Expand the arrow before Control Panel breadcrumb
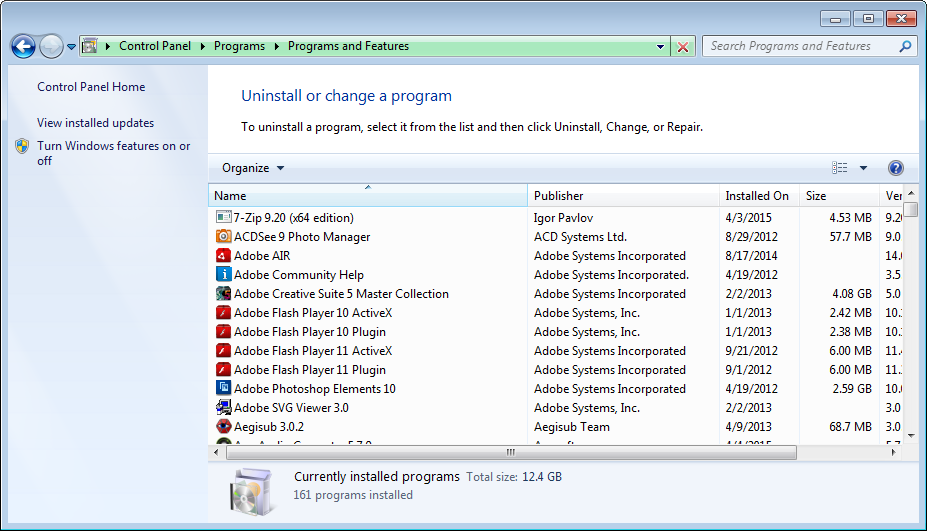 tap(108, 46)
